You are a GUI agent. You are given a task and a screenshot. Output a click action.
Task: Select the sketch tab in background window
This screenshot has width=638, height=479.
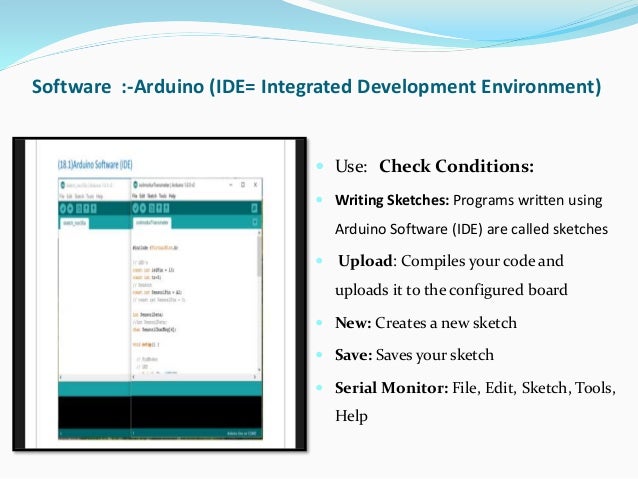[74, 223]
